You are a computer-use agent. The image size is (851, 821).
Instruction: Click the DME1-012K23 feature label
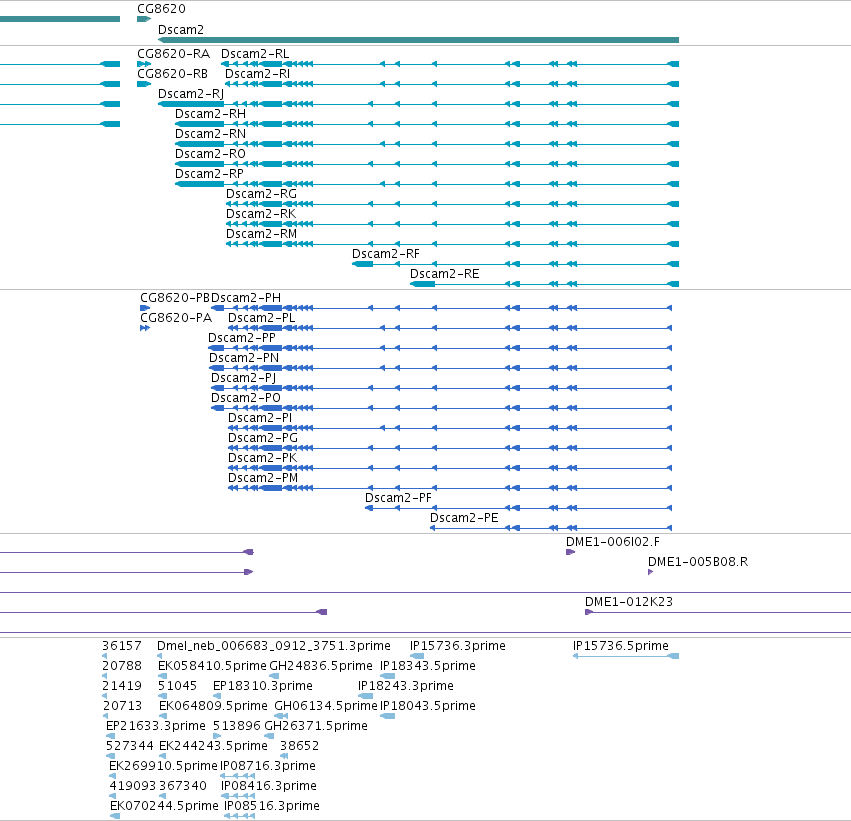pyautogui.click(x=628, y=602)
